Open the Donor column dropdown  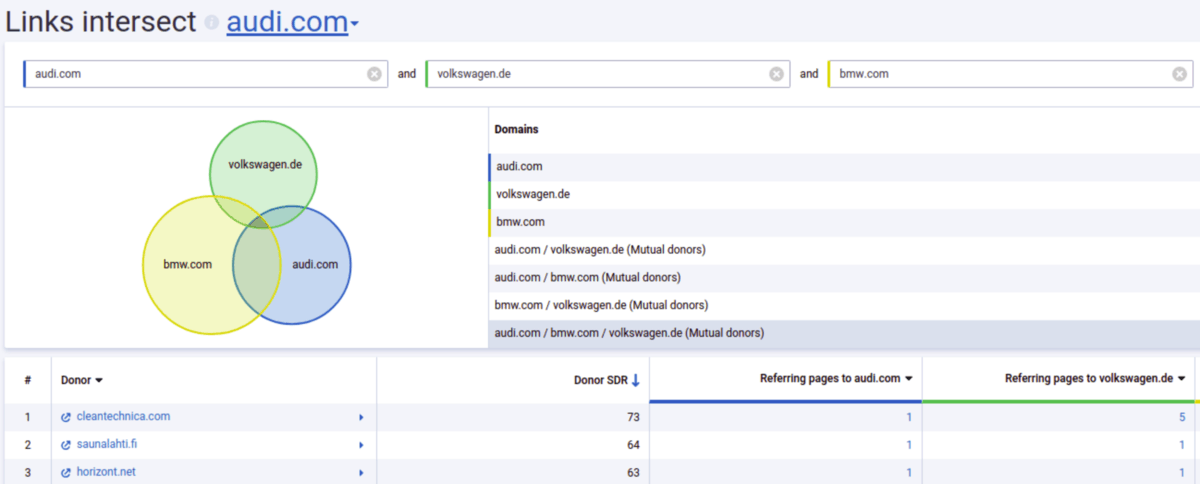pyautogui.click(x=99, y=381)
